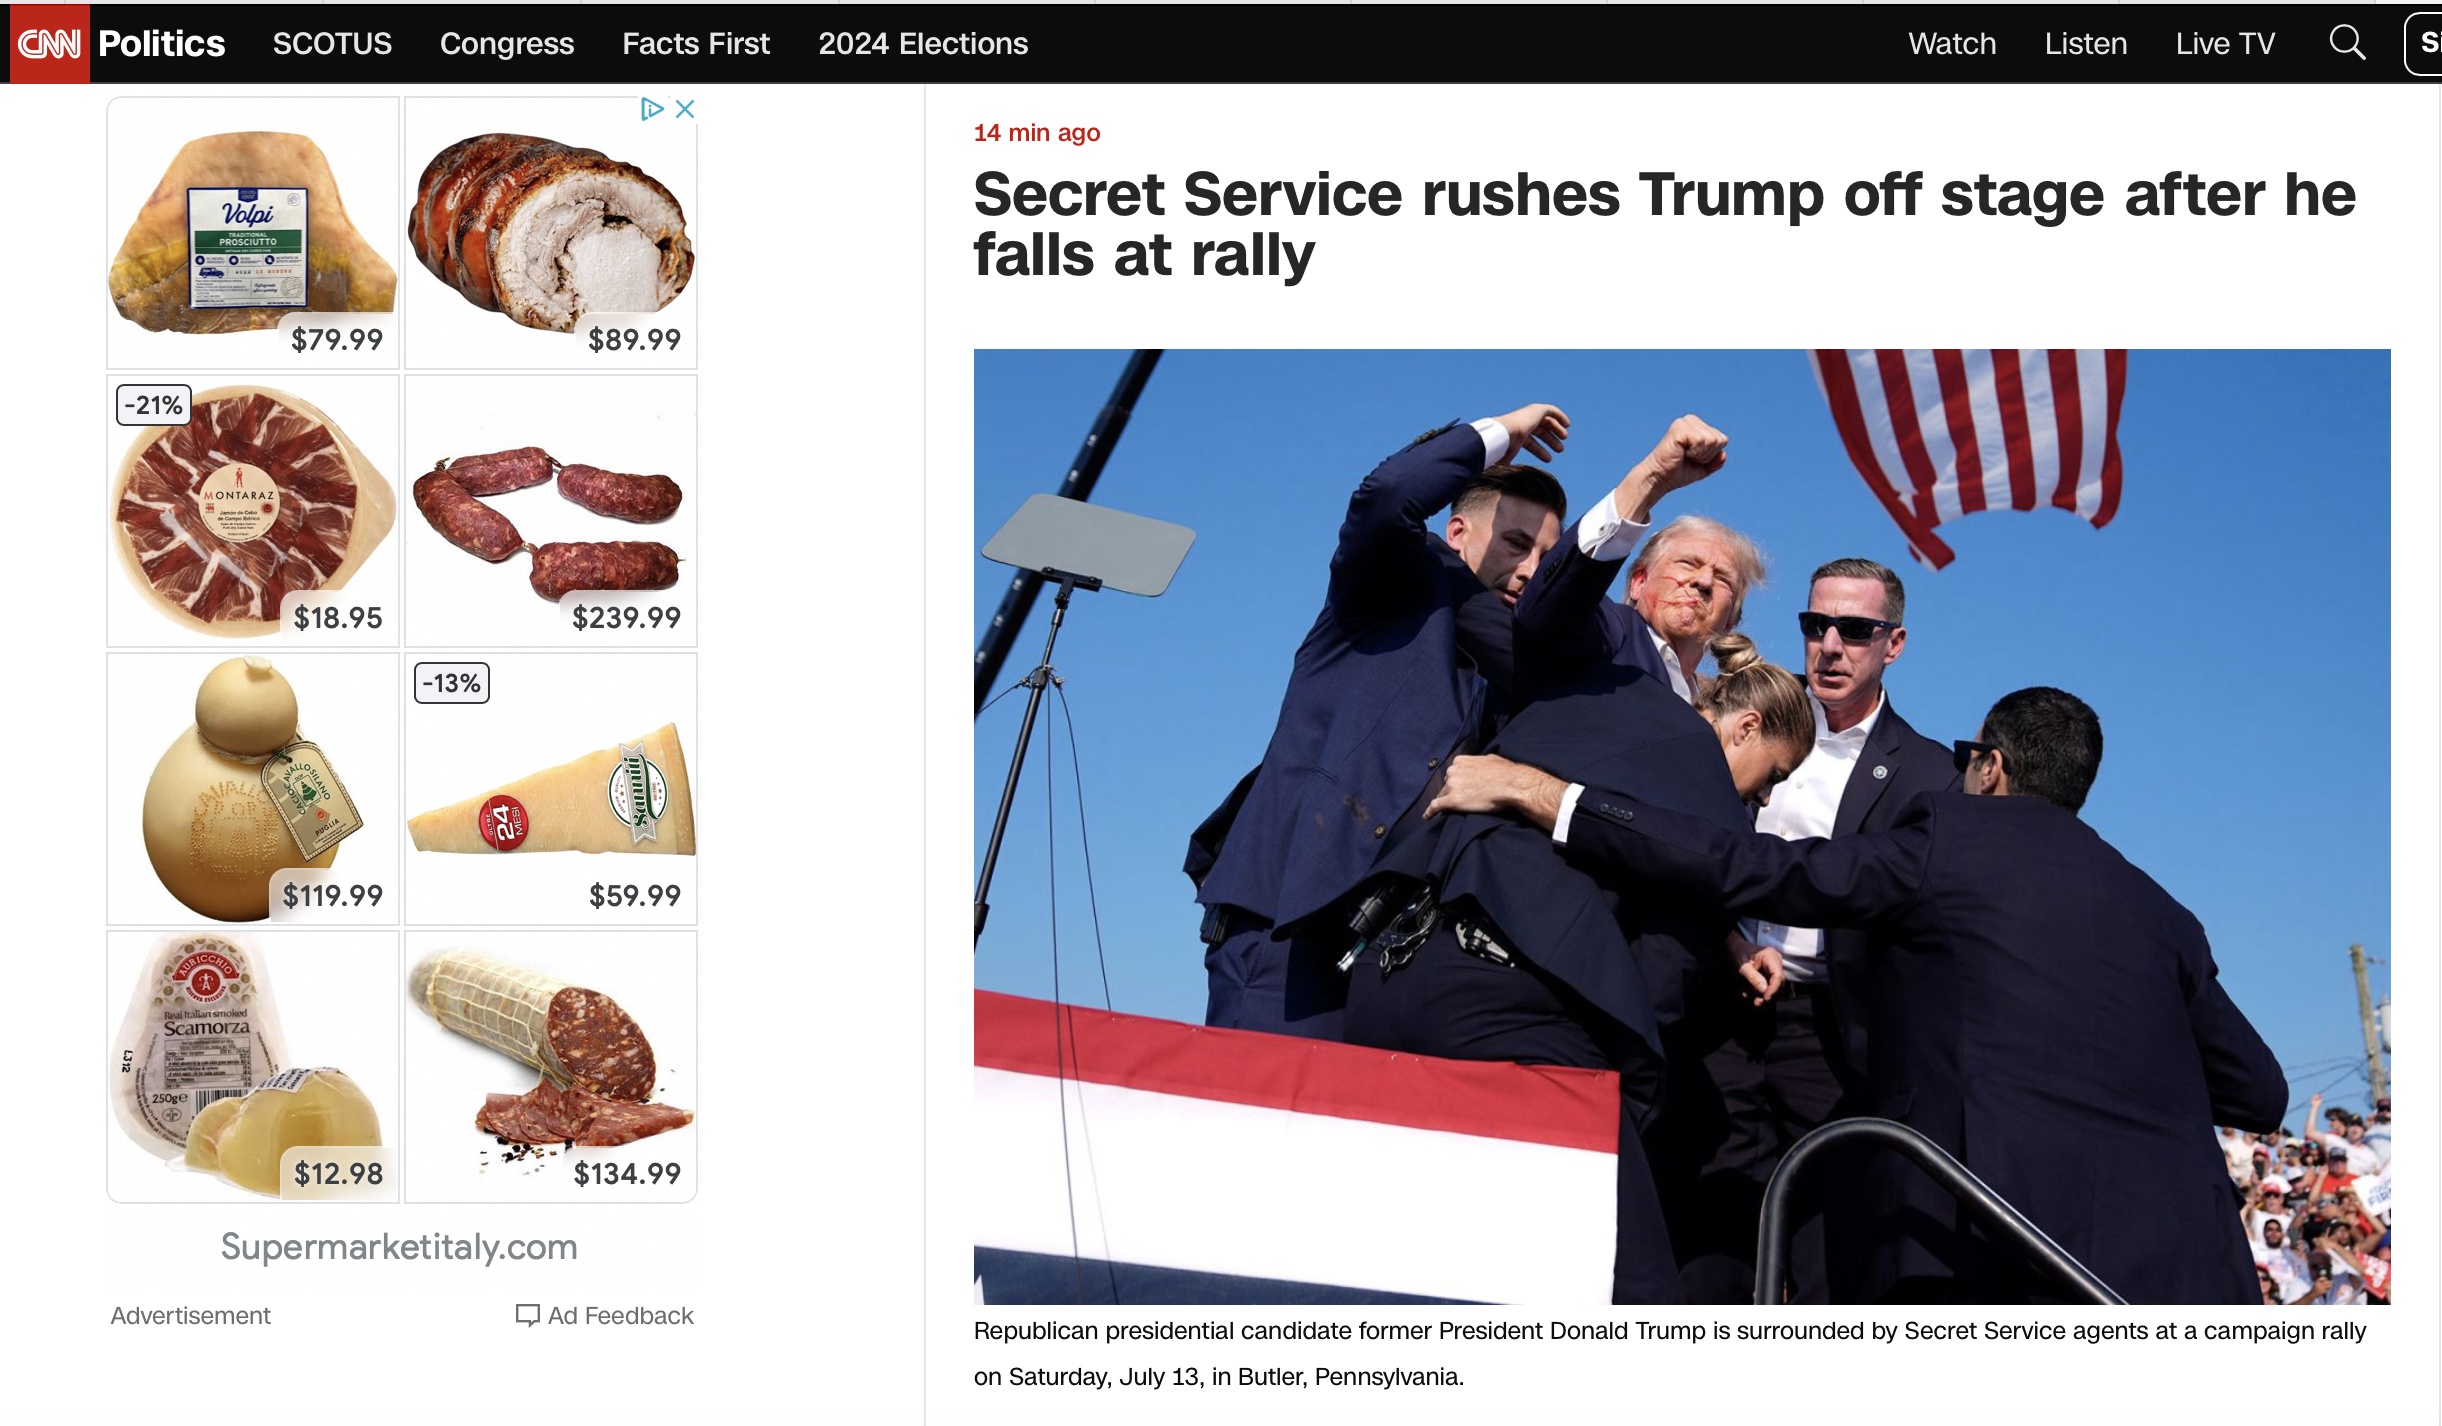Open the search magnifier icon
Screen dimensions: 2442x1426
tap(2347, 43)
